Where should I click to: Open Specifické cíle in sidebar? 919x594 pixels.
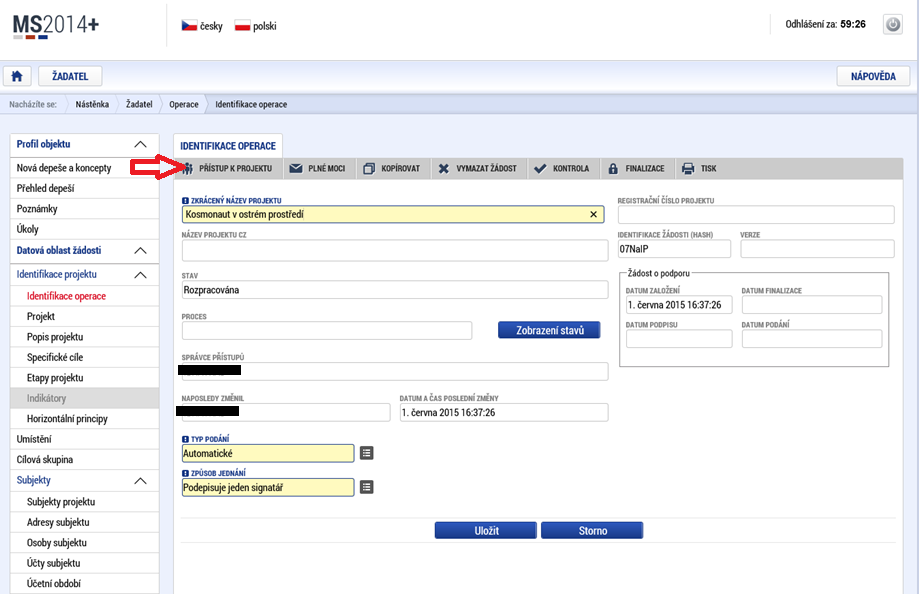(x=84, y=357)
